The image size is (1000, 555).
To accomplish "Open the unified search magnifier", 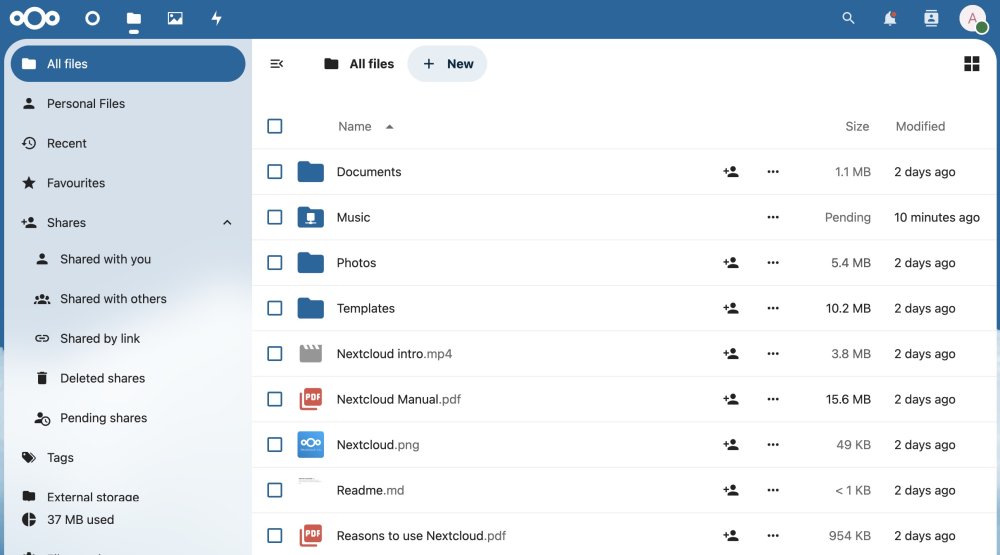I will tap(848, 18).
